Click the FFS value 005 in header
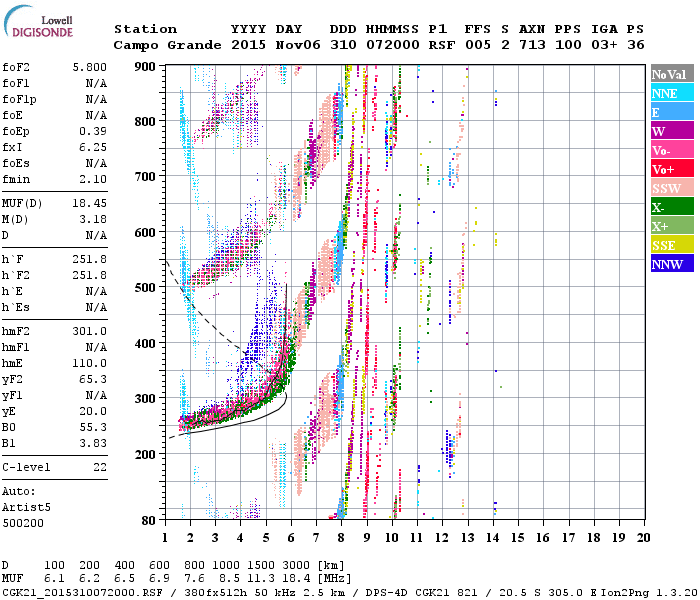 coord(478,45)
